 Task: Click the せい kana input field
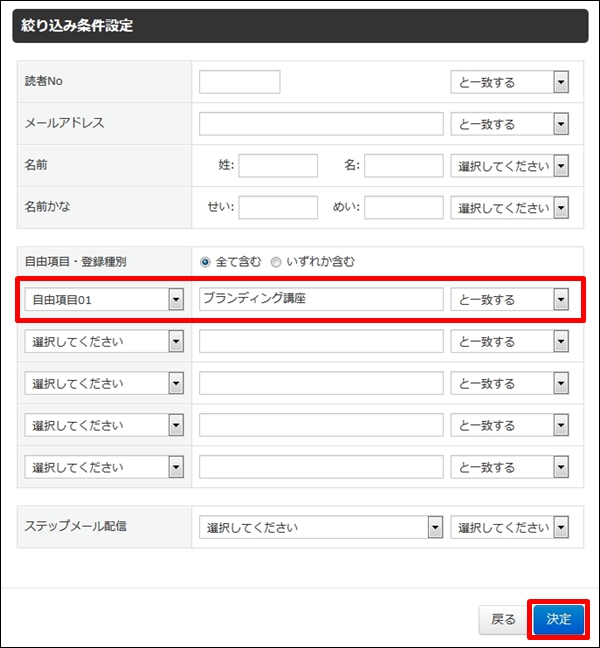(278, 207)
